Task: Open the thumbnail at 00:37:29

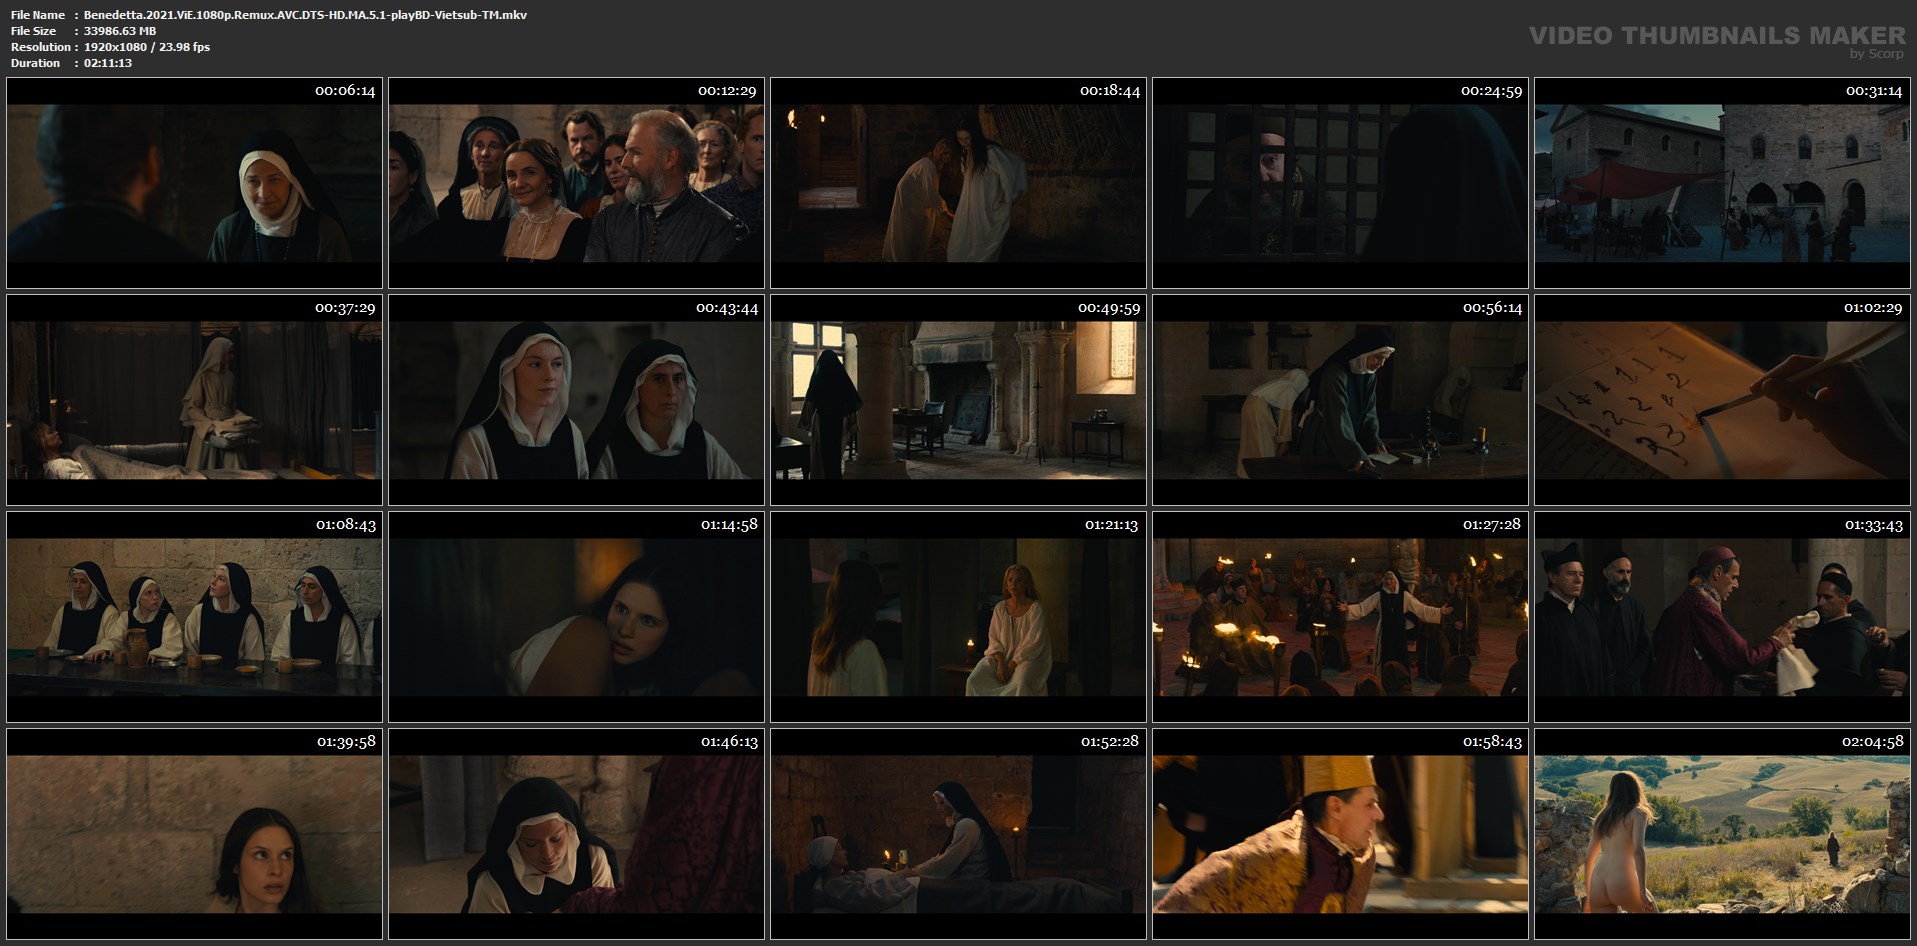Action: coord(194,400)
